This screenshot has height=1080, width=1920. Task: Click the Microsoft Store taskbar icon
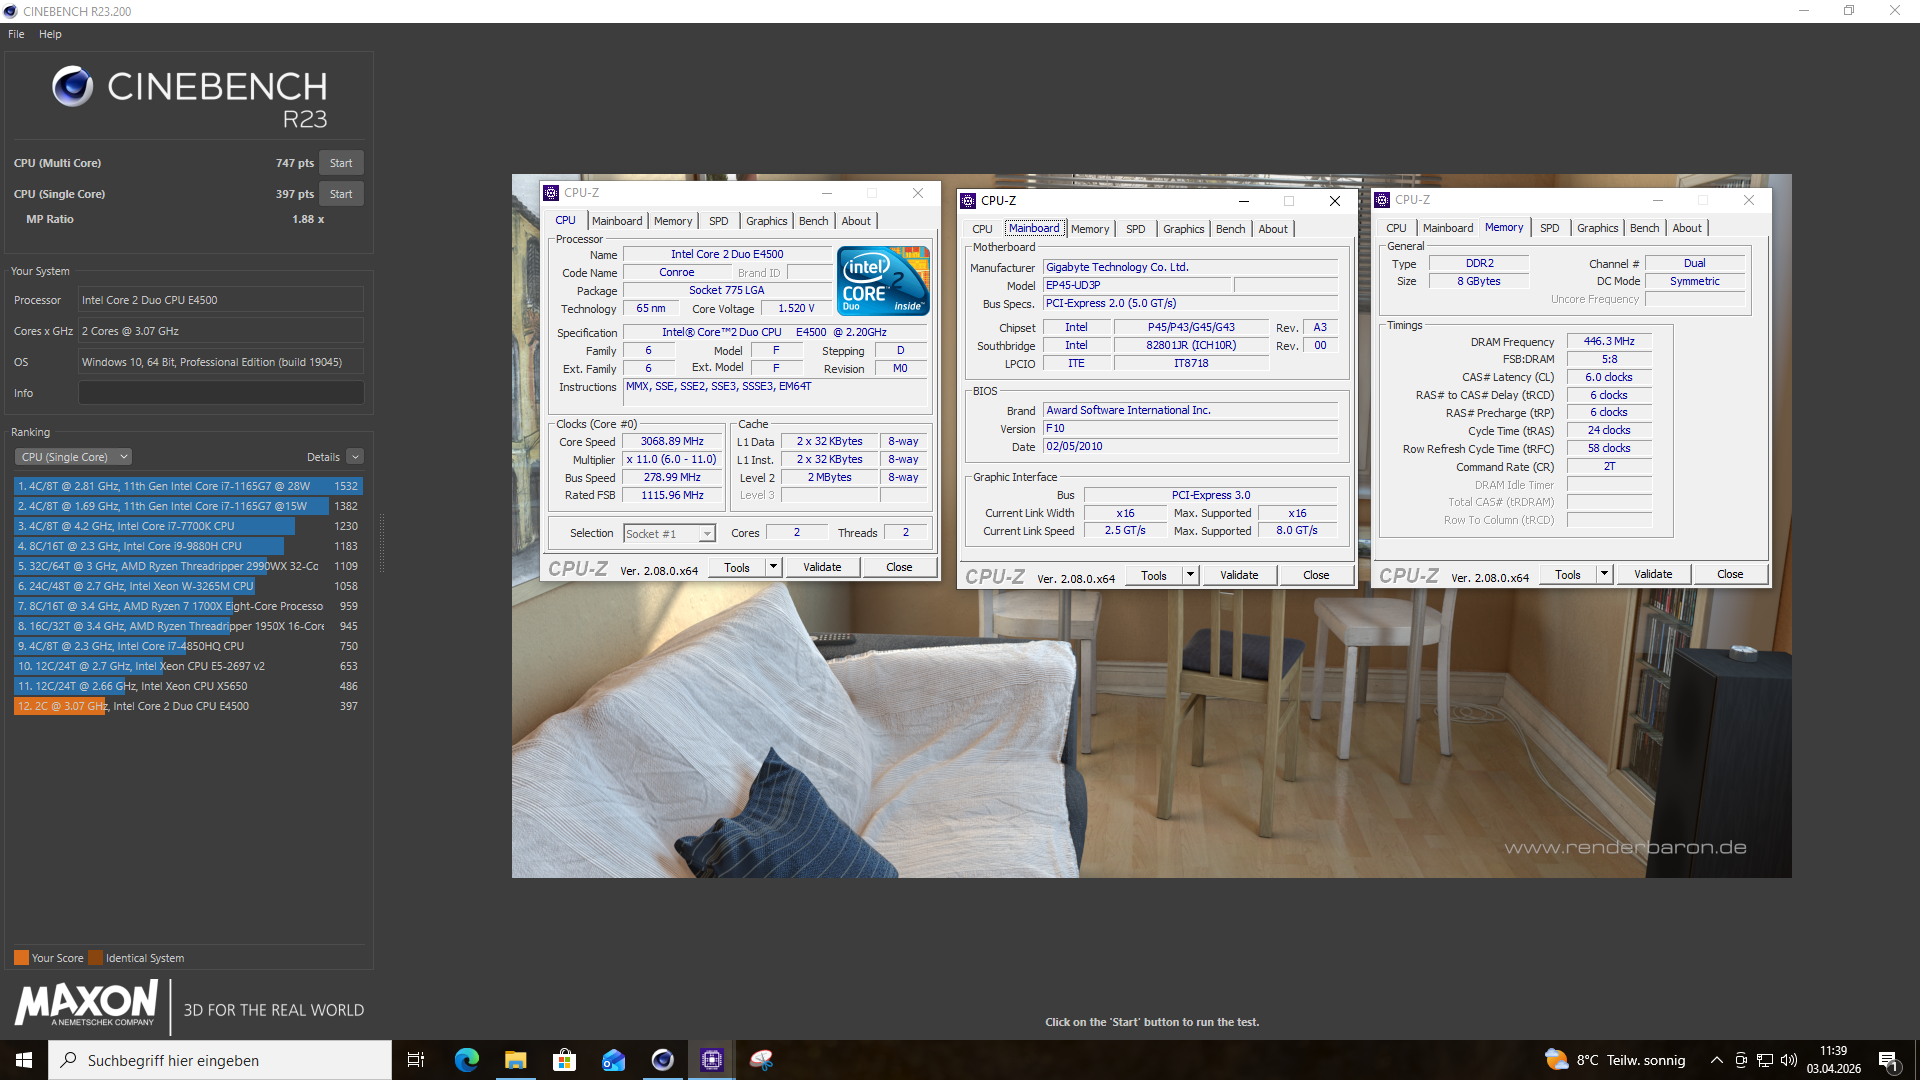click(x=564, y=1060)
